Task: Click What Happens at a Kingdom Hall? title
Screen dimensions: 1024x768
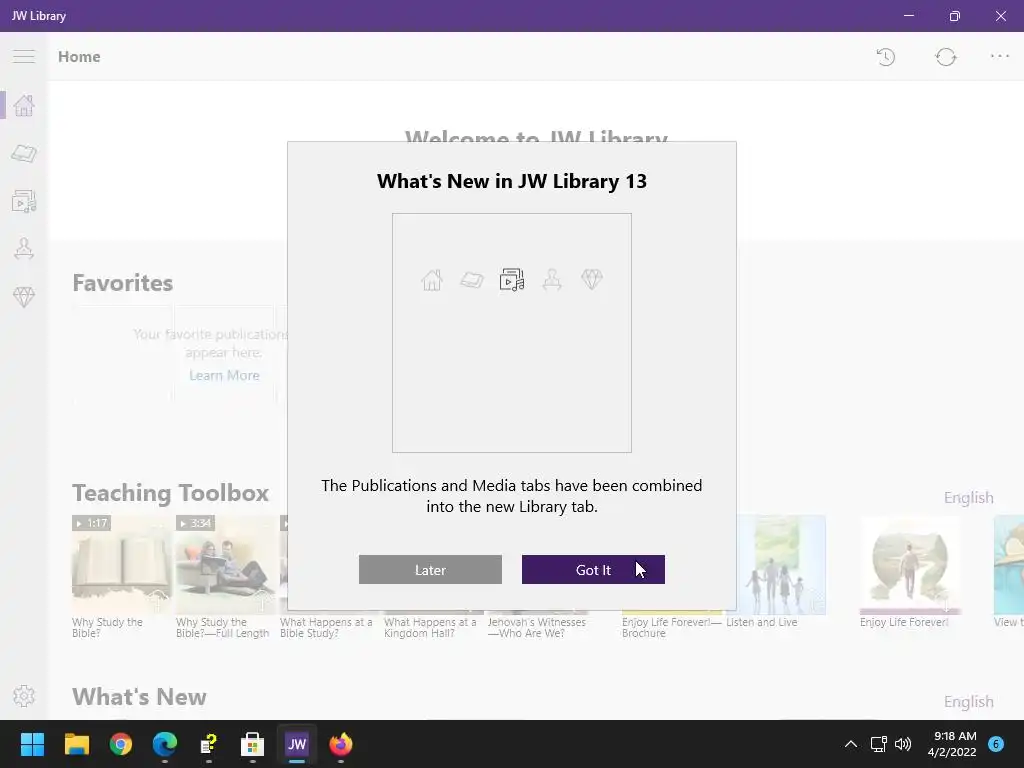Action: (x=430, y=628)
